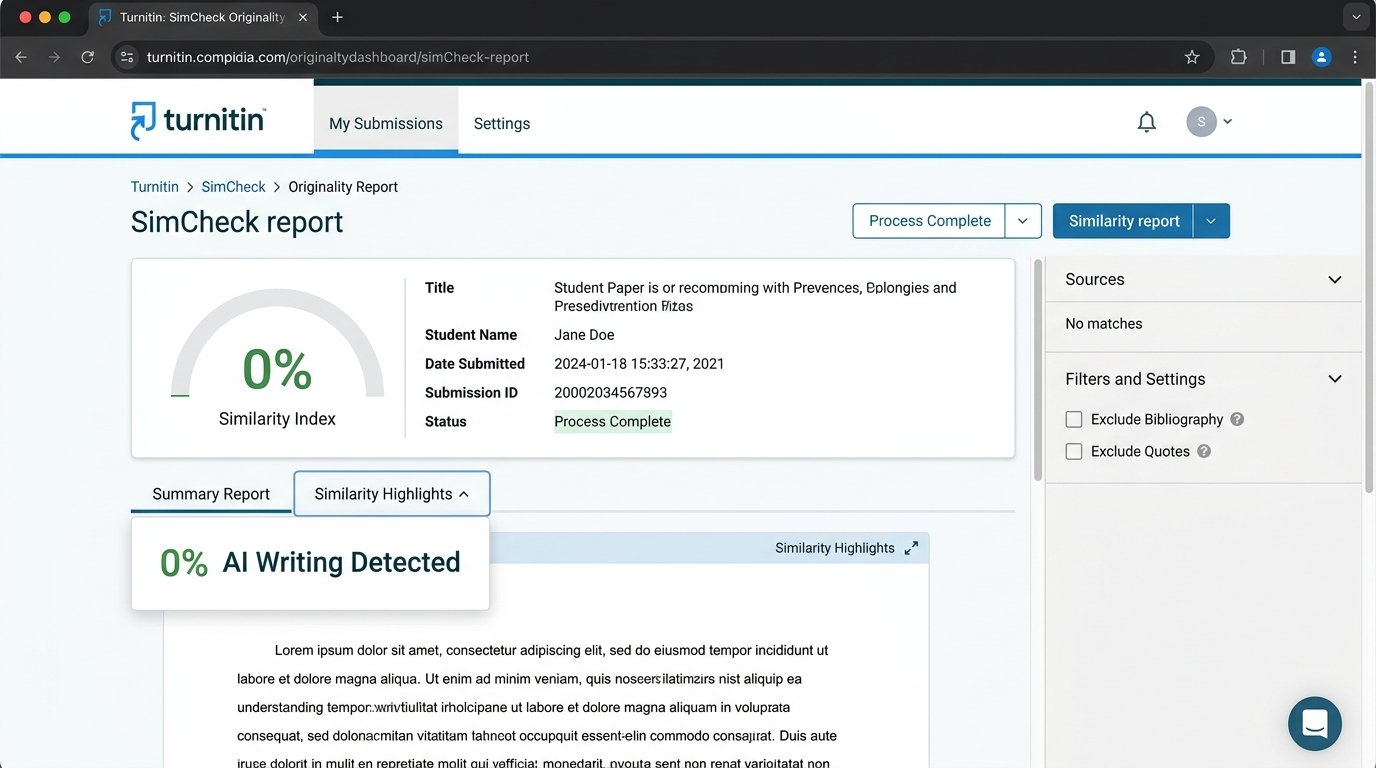Open the Settings tab
The height and width of the screenshot is (768, 1376).
coord(502,123)
